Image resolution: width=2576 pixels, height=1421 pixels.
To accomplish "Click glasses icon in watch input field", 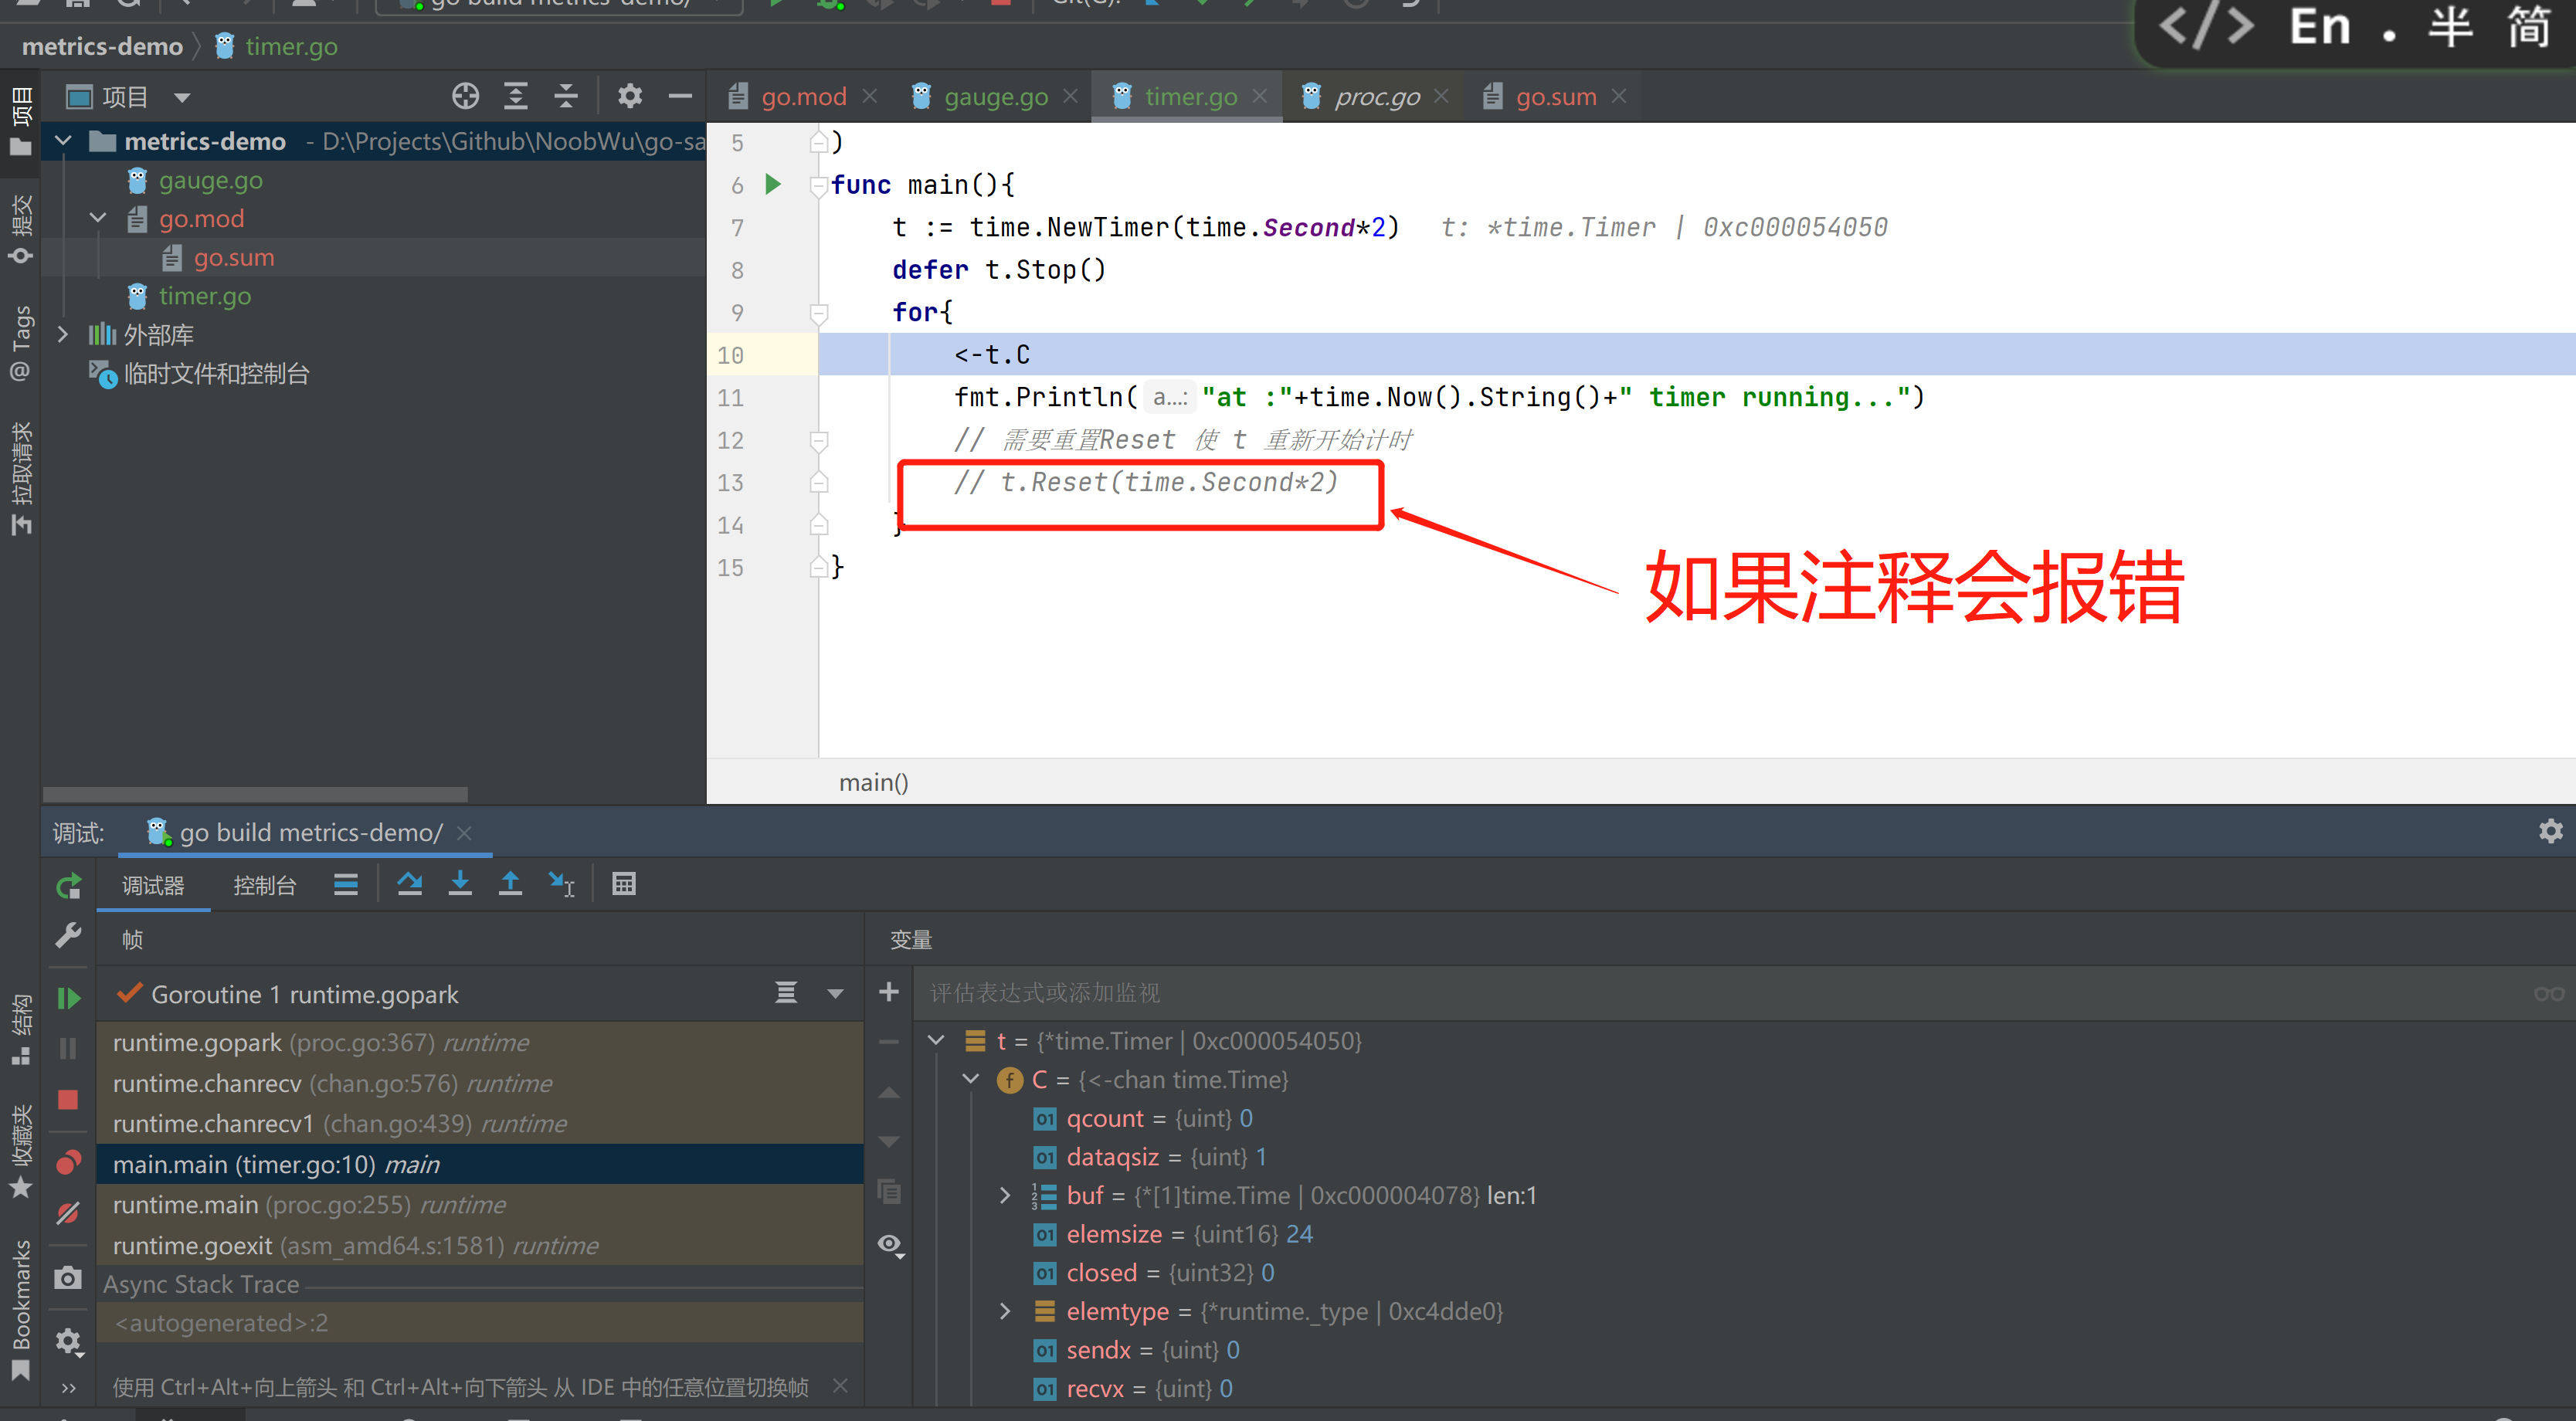I will pyautogui.click(x=2549, y=993).
